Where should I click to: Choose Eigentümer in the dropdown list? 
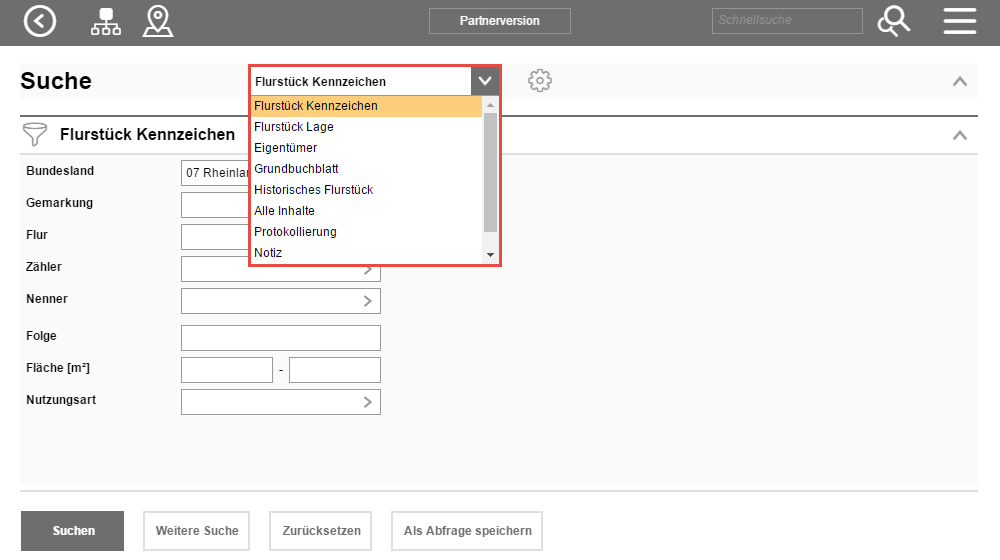point(286,148)
